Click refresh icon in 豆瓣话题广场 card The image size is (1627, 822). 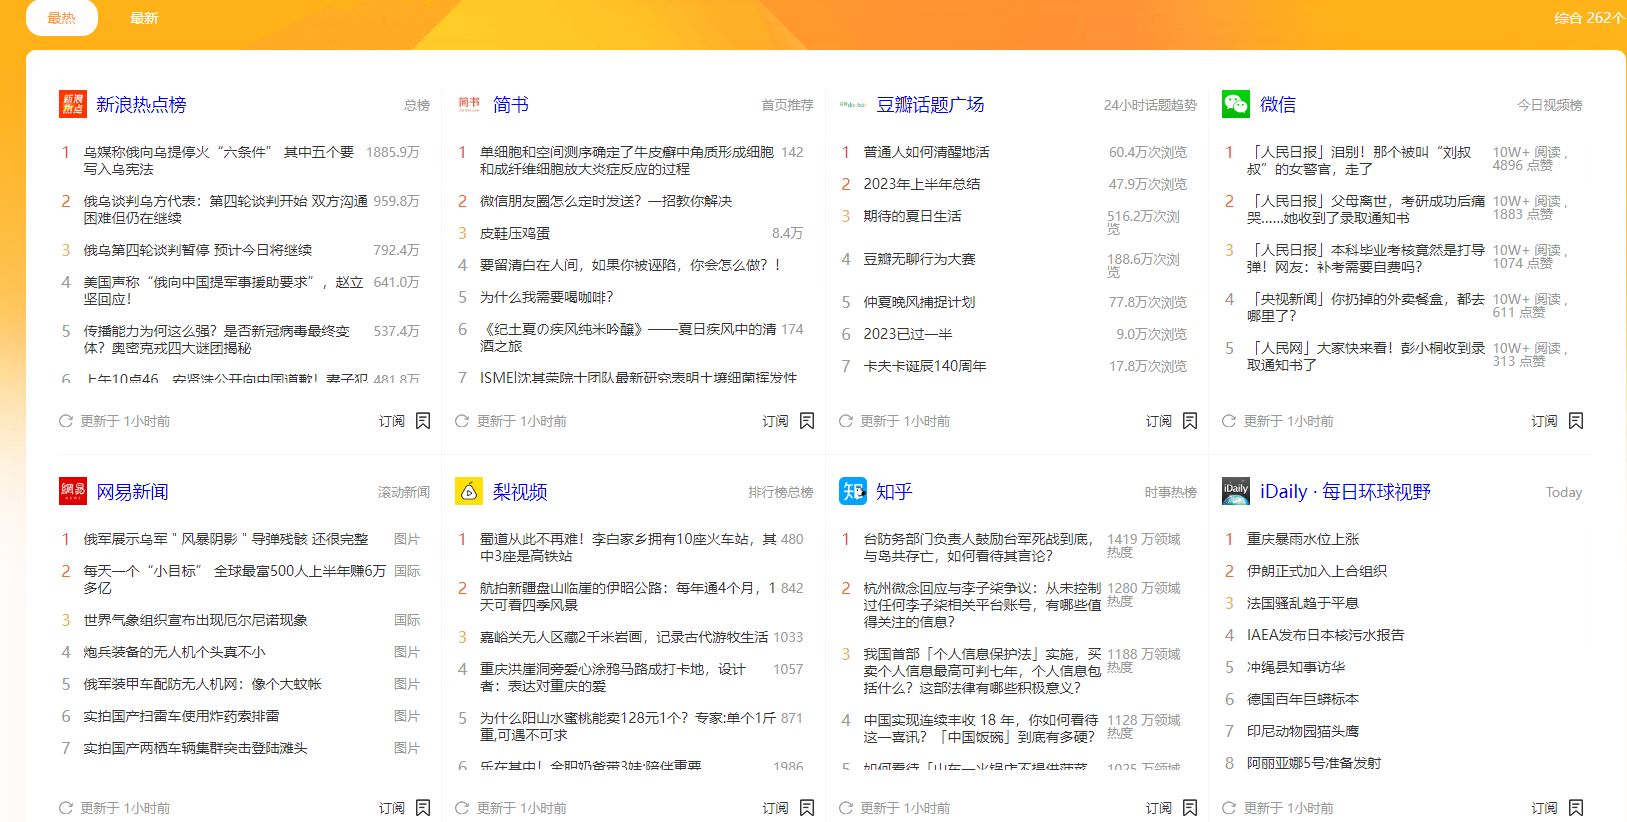tap(846, 421)
